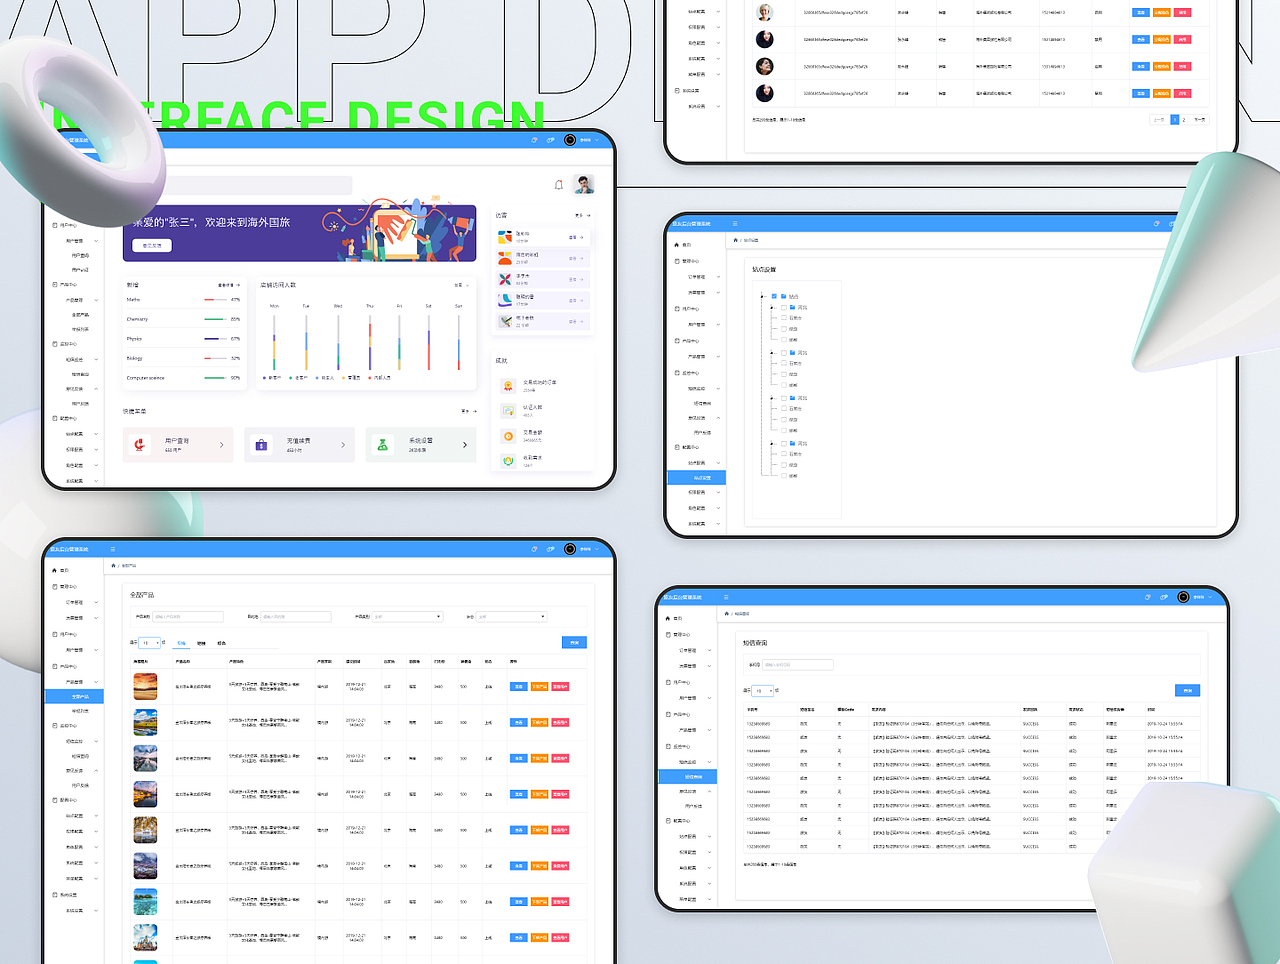The height and width of the screenshot is (964, 1280).
Task: Select the highlighted 全部产品 item in the product list sidebar
Action: 74,696
